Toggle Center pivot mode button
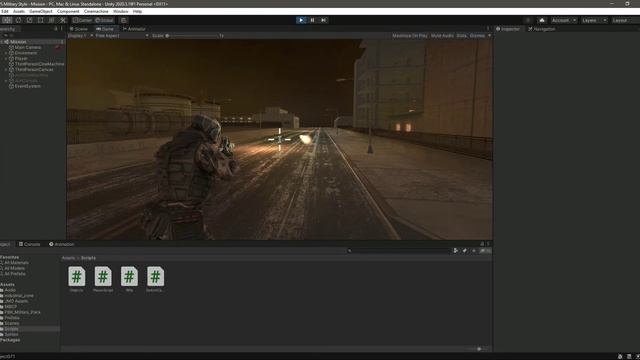The width and height of the screenshot is (640, 360). click(x=83, y=20)
